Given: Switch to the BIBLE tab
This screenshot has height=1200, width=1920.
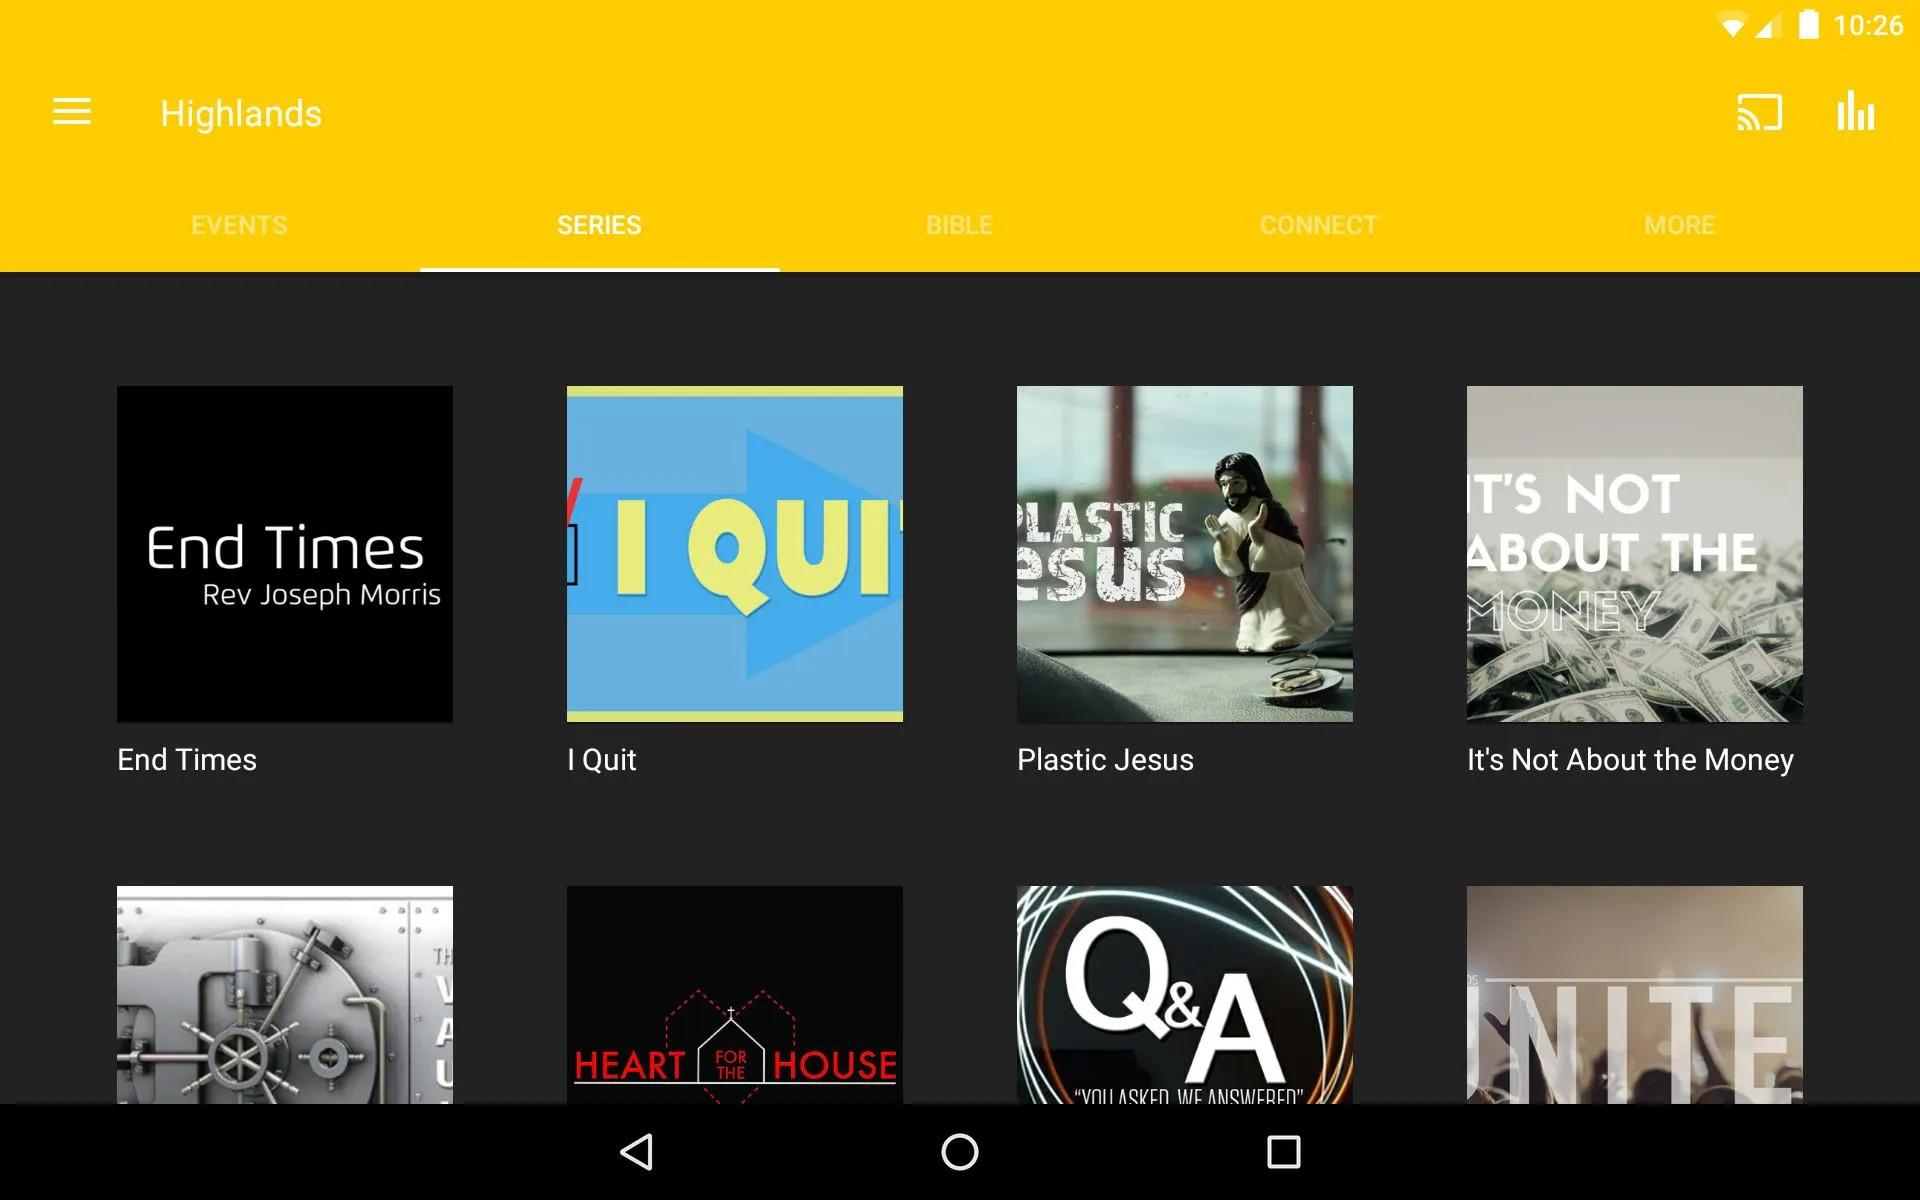Looking at the screenshot, I should pos(959,224).
